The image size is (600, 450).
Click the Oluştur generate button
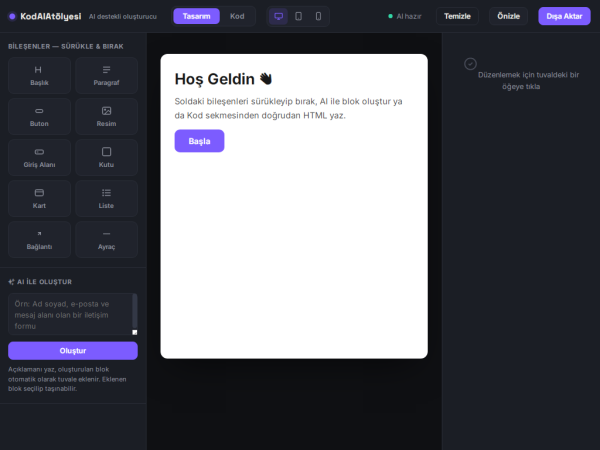pyautogui.click(x=73, y=351)
